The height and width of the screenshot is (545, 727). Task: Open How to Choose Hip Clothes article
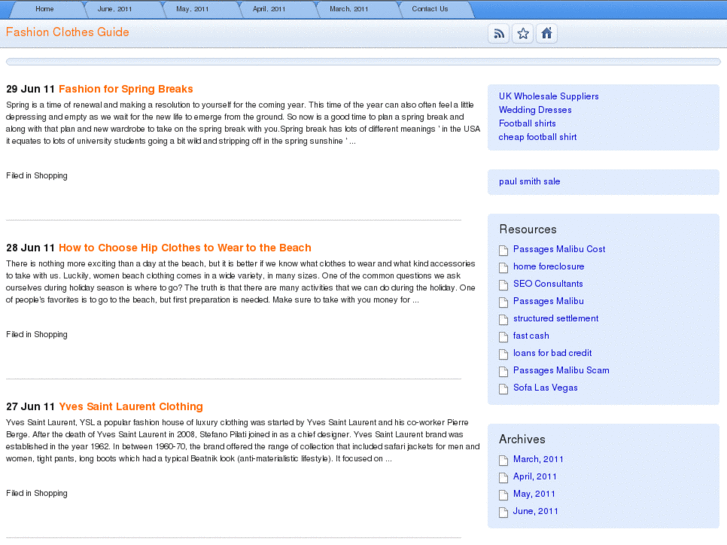[x=185, y=248]
